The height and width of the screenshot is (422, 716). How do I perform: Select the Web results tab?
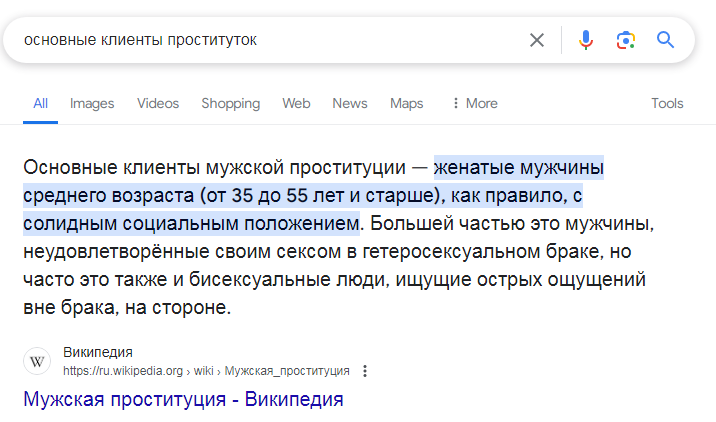[296, 103]
